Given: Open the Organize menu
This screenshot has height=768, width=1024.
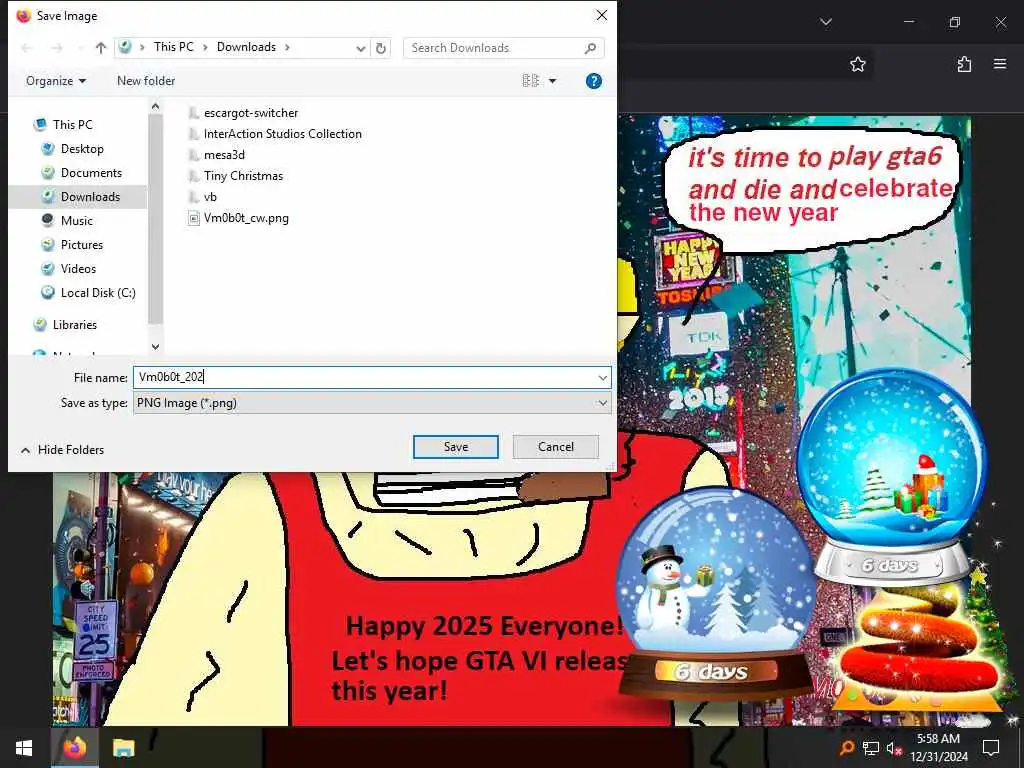Looking at the screenshot, I should click(56, 81).
